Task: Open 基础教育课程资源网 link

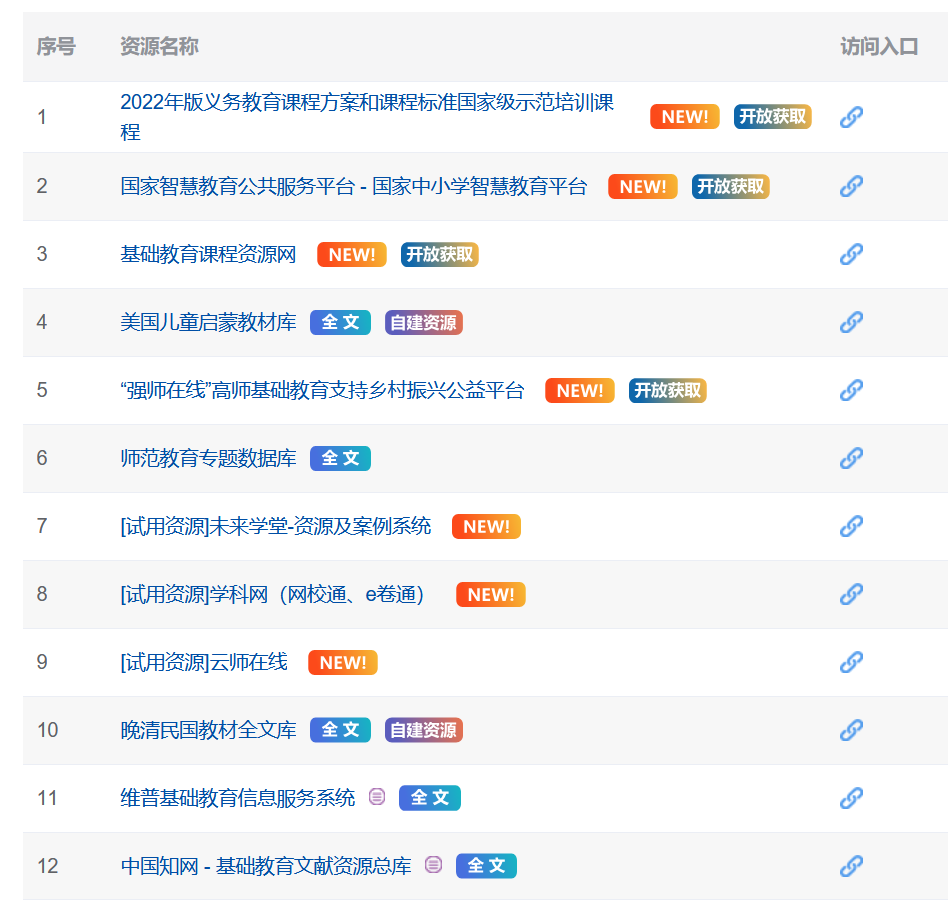Action: coord(208,255)
